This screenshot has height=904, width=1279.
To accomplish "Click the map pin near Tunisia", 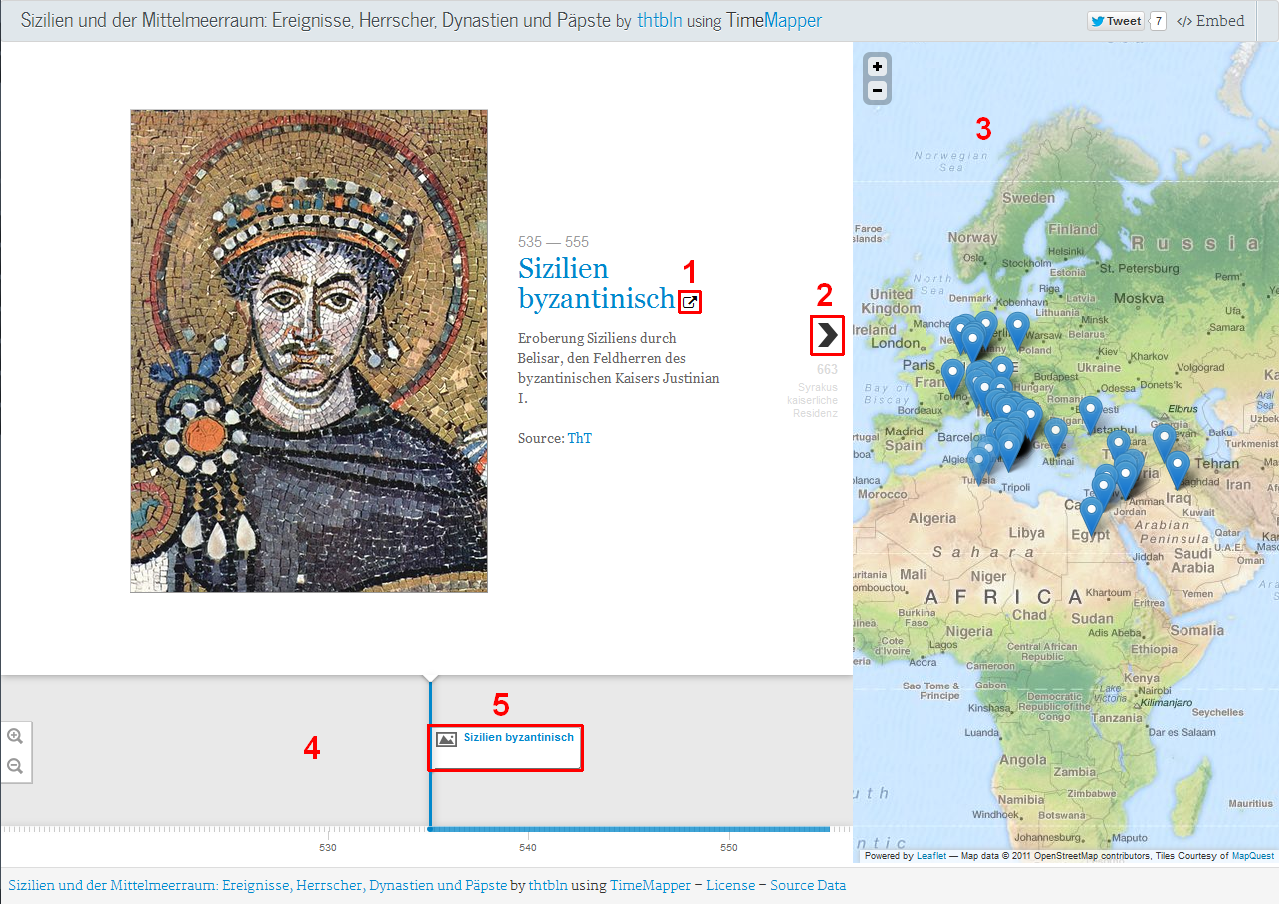I will point(979,464).
